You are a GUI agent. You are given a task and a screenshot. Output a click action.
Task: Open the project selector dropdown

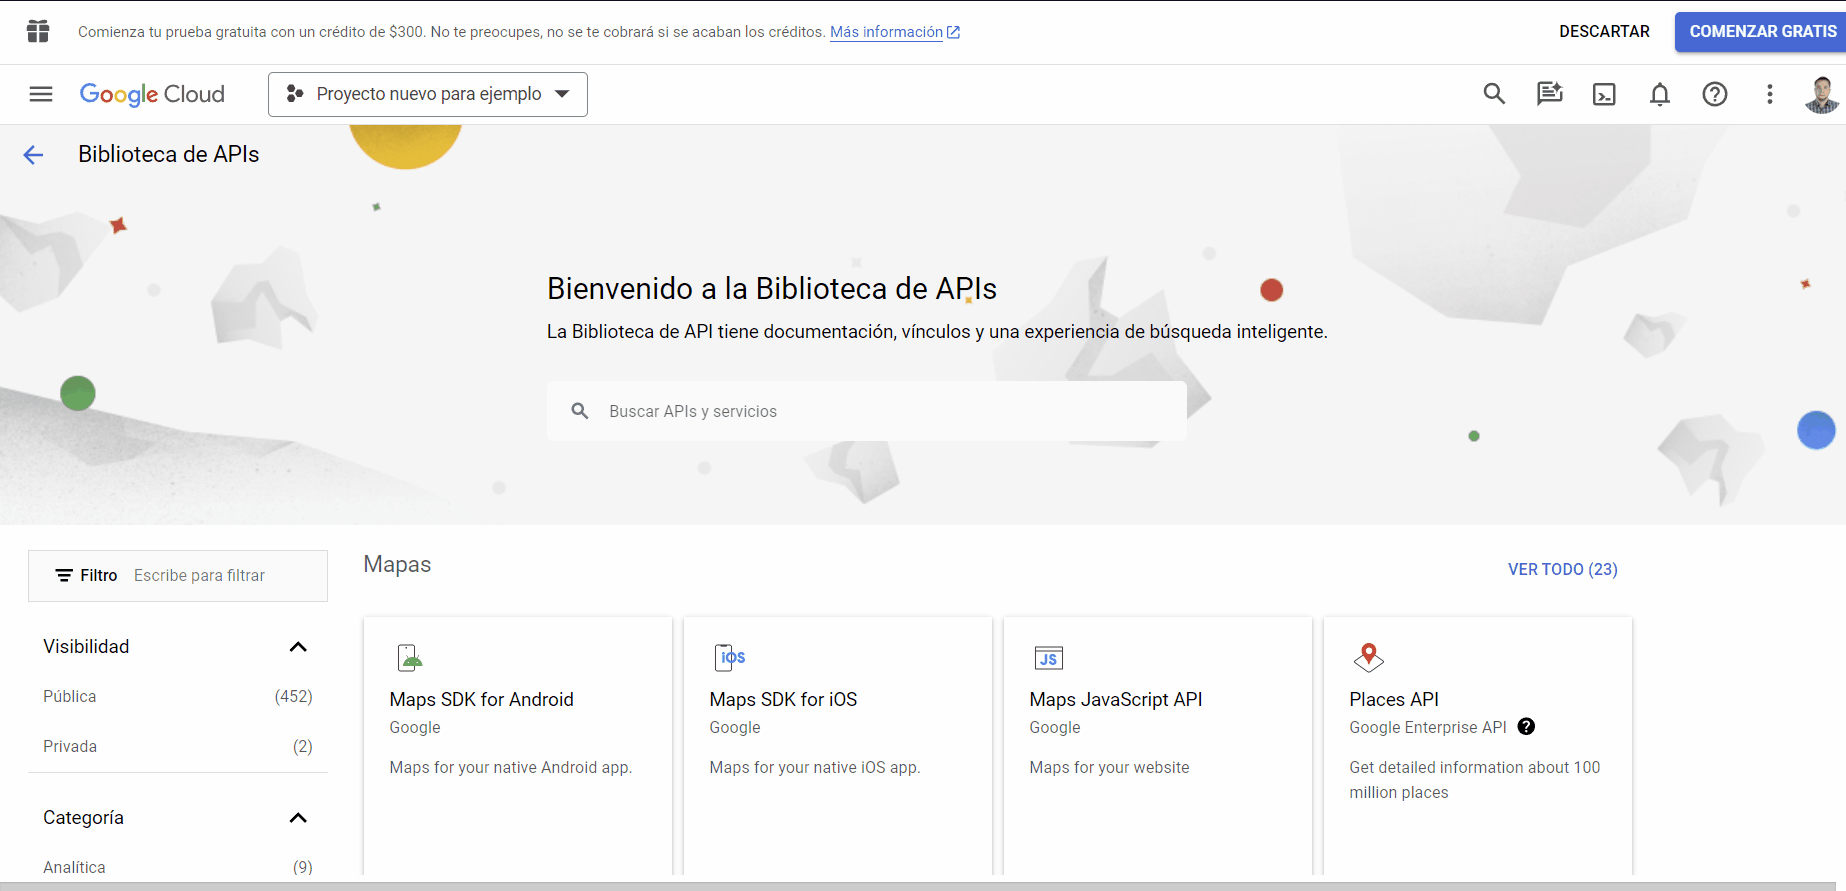[428, 94]
